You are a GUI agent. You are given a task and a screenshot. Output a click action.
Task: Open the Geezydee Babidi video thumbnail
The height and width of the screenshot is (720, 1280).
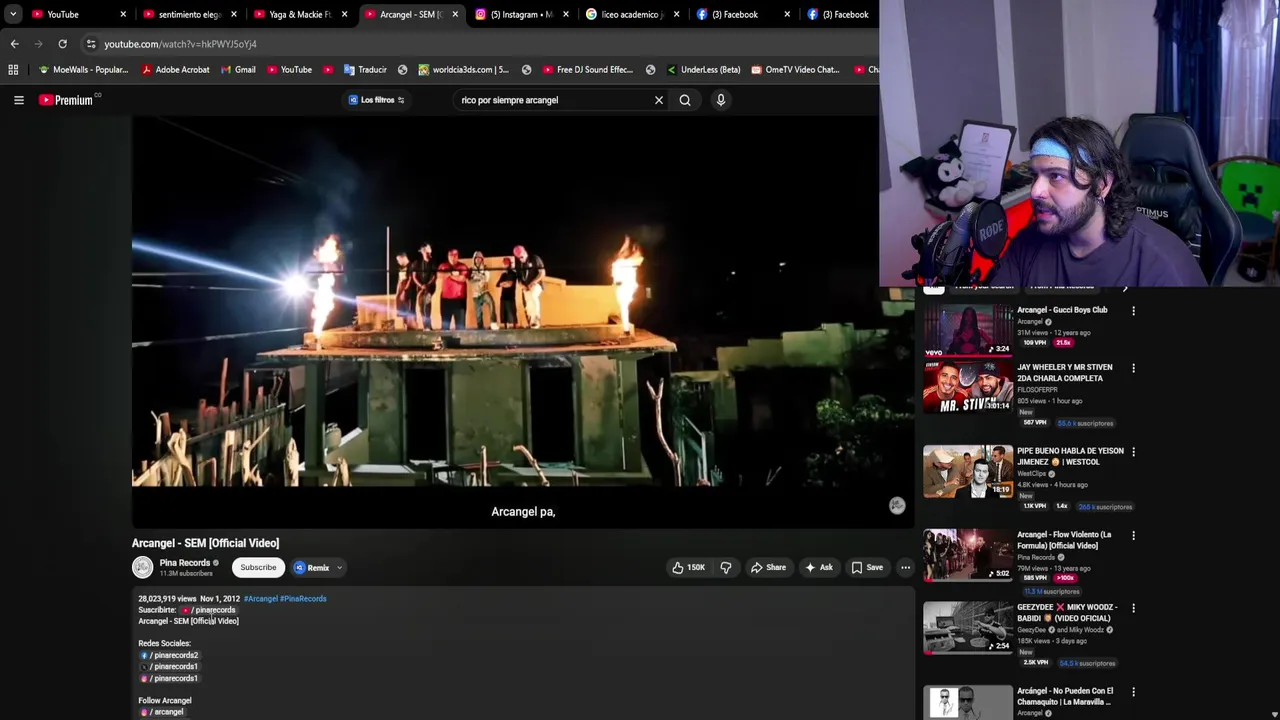968,627
